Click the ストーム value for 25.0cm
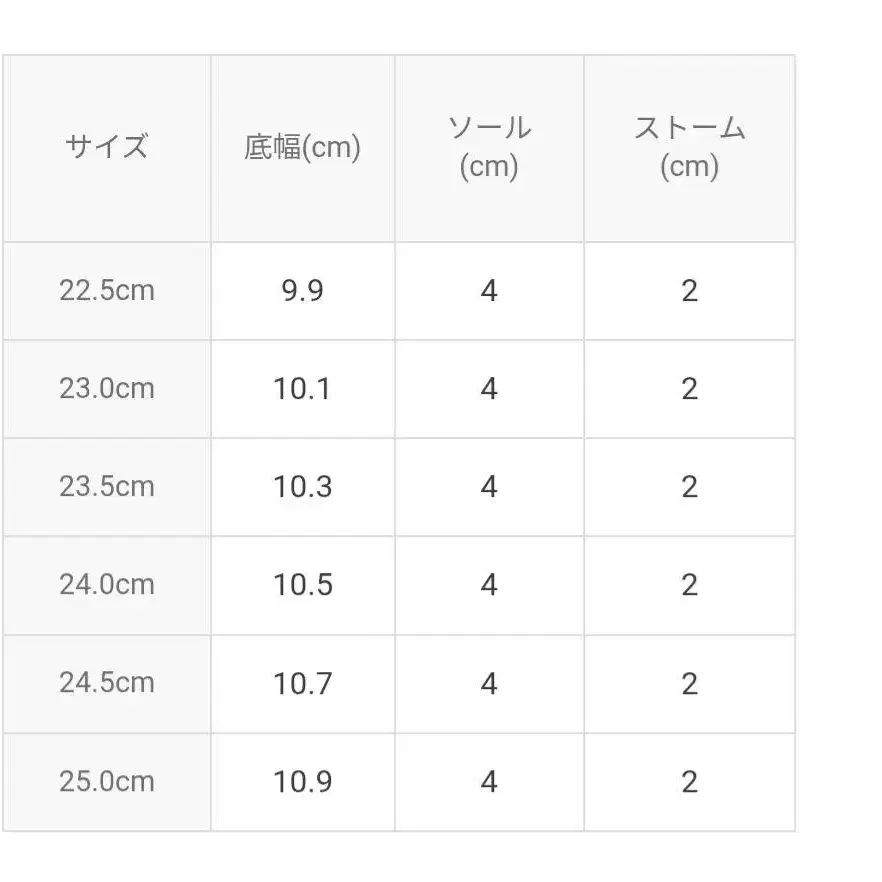This screenshot has width=882, height=882. coord(689,781)
